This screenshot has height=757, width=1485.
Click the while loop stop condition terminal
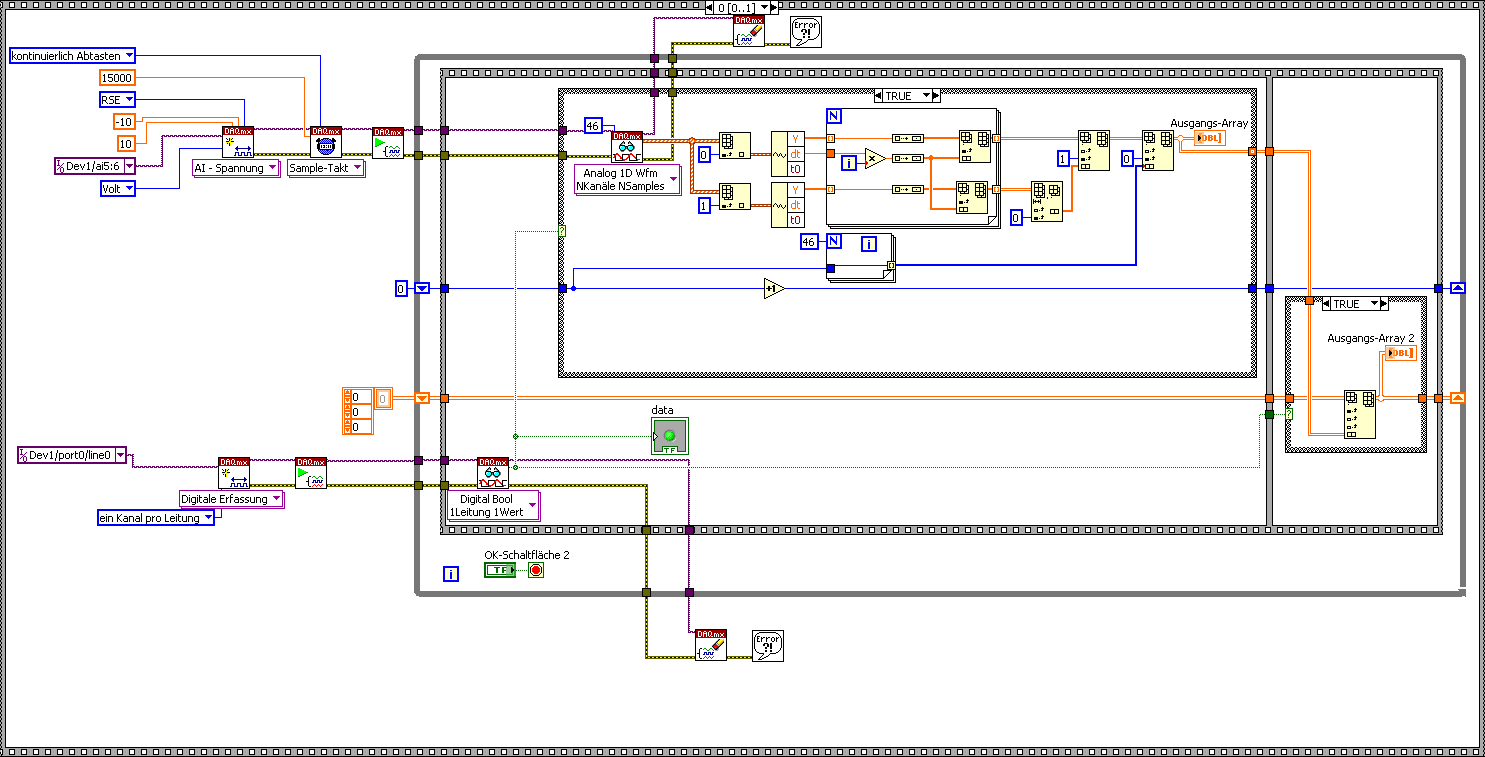(x=535, y=570)
